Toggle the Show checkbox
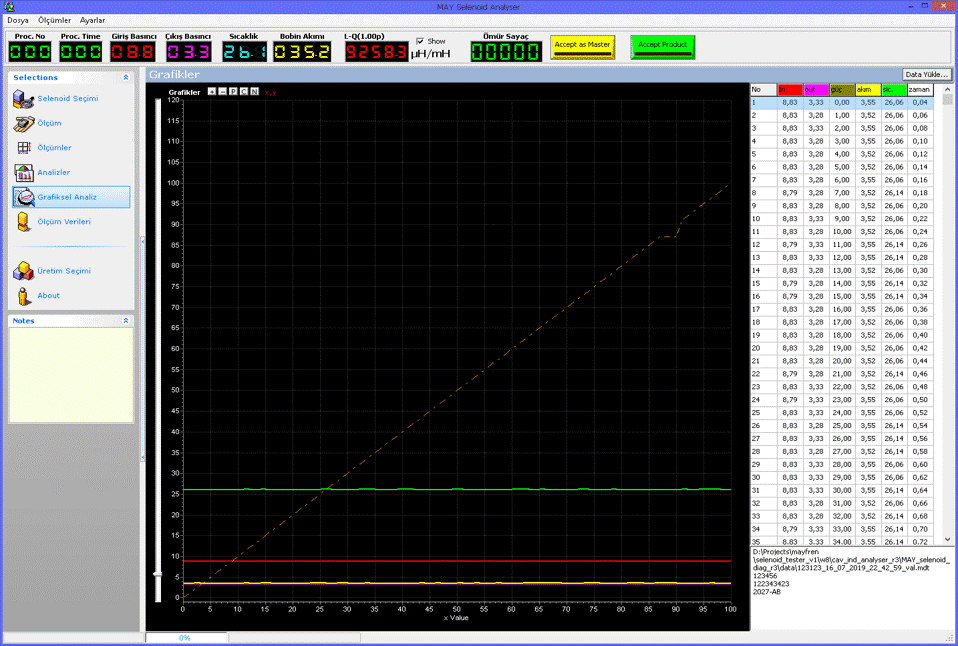 [420, 41]
